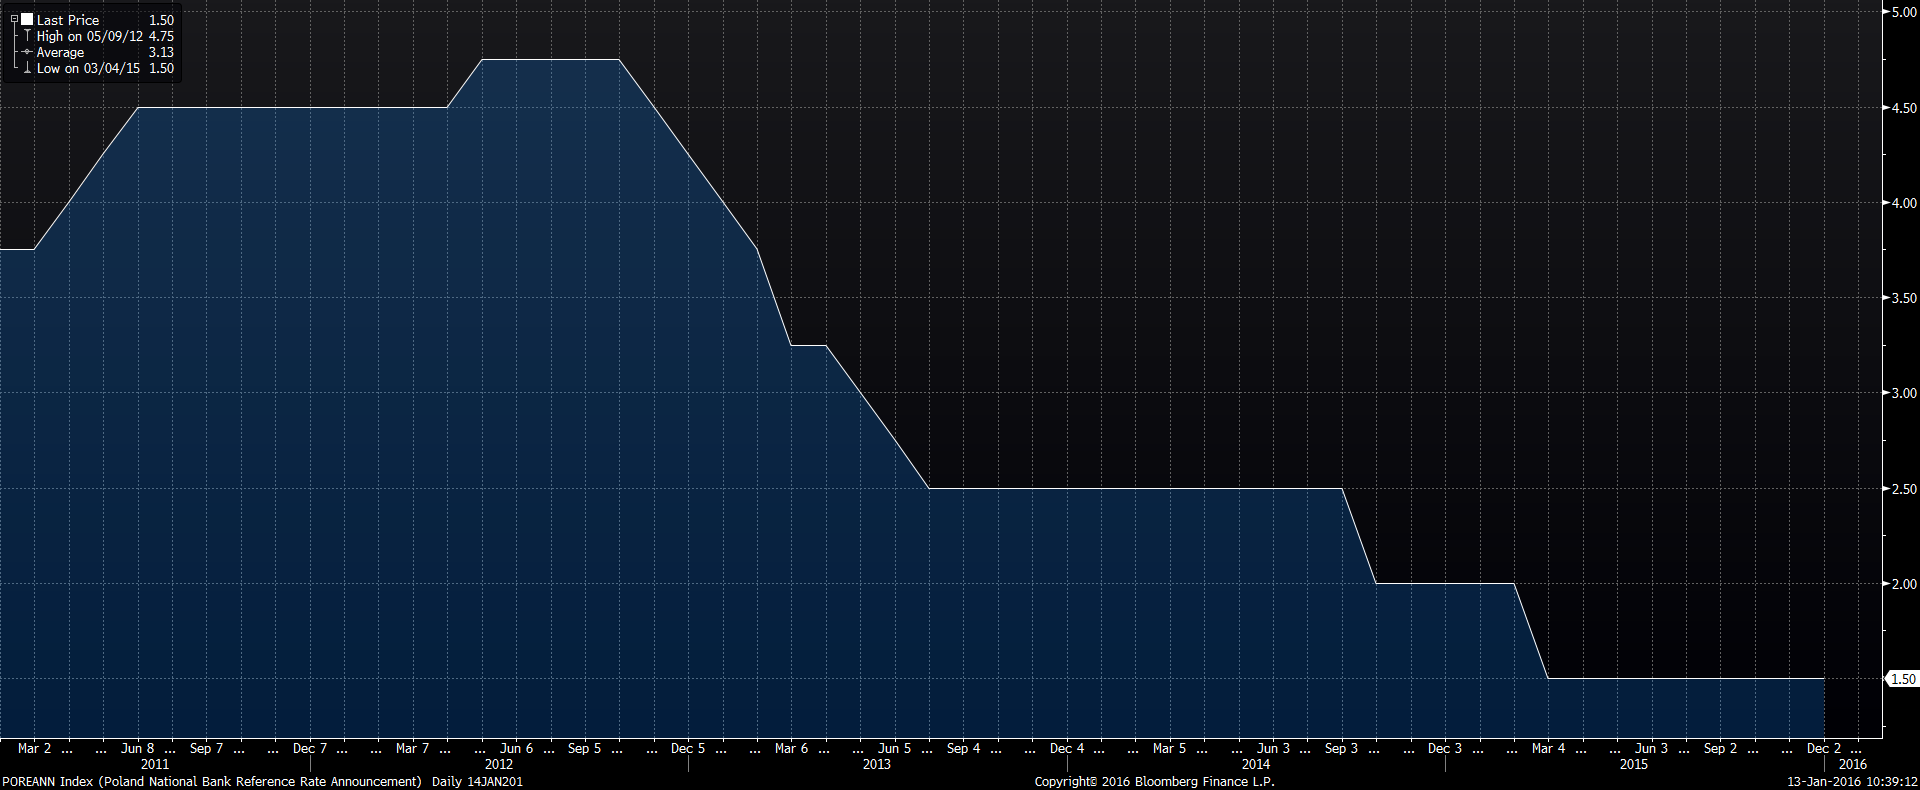Click the 3.13 Average value in legend
The width and height of the screenshot is (1920, 790).
click(161, 52)
